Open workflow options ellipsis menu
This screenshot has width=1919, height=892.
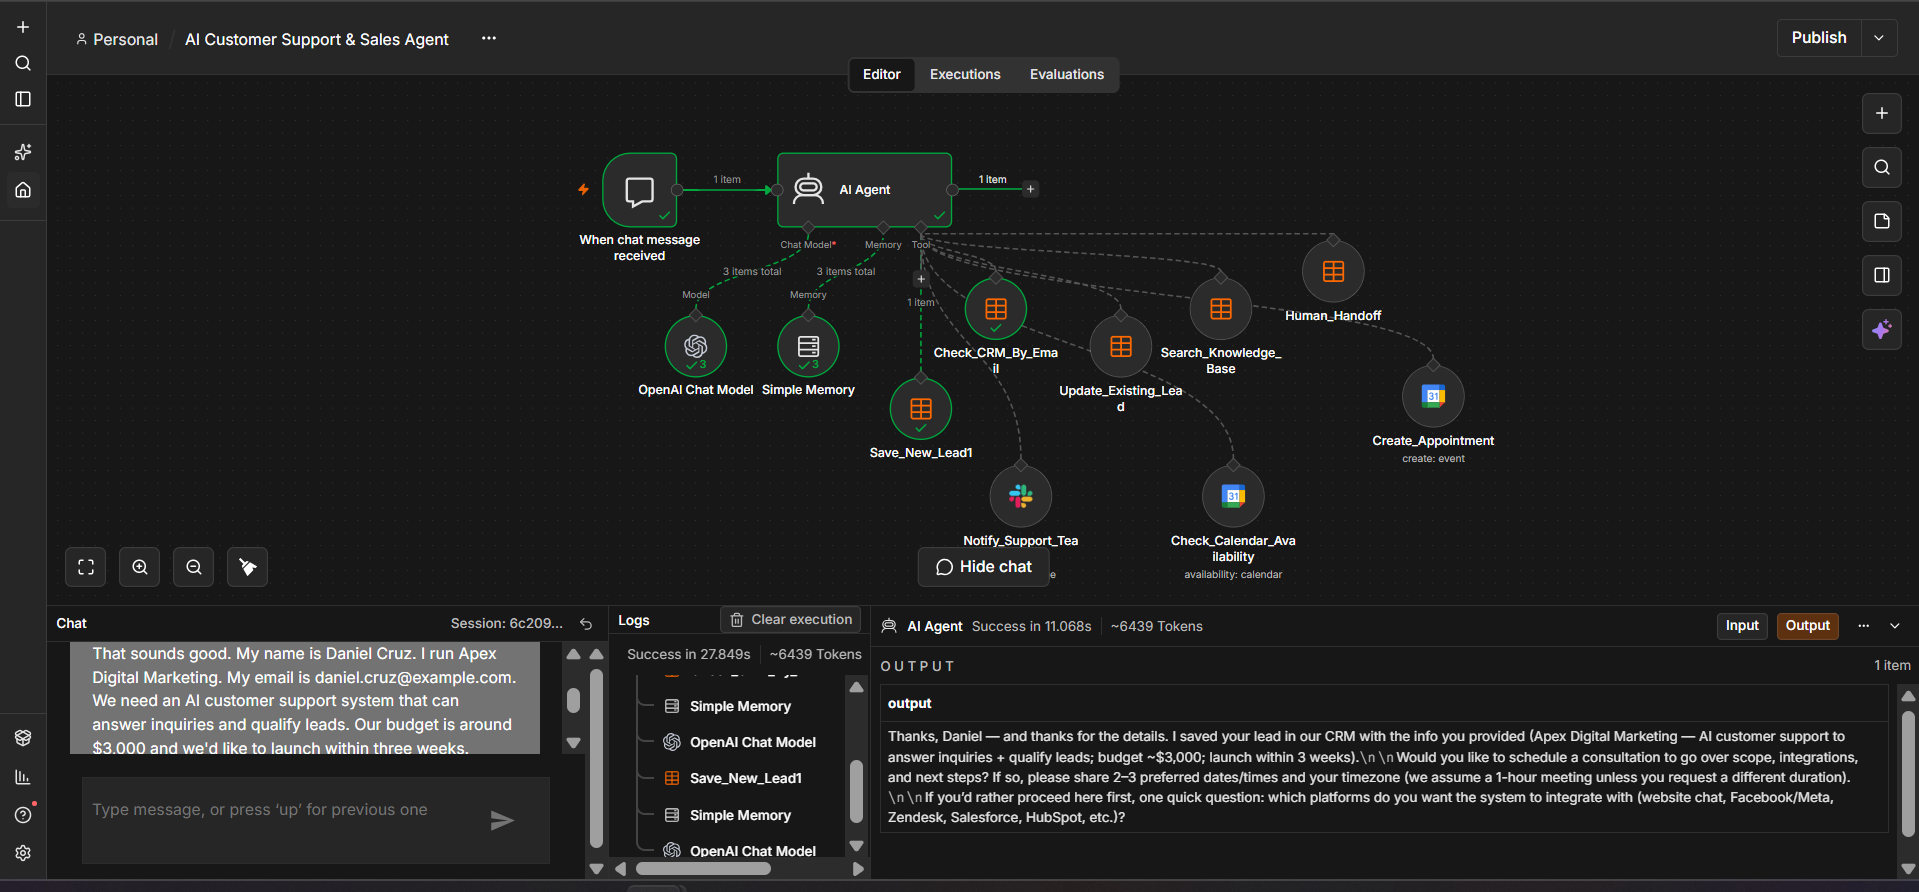point(489,38)
